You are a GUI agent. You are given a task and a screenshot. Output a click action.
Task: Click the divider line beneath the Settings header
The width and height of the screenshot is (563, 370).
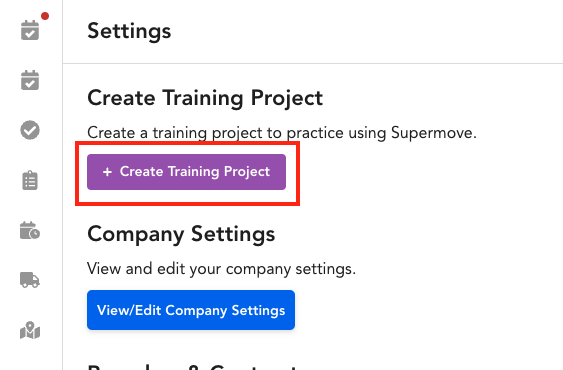tap(313, 64)
